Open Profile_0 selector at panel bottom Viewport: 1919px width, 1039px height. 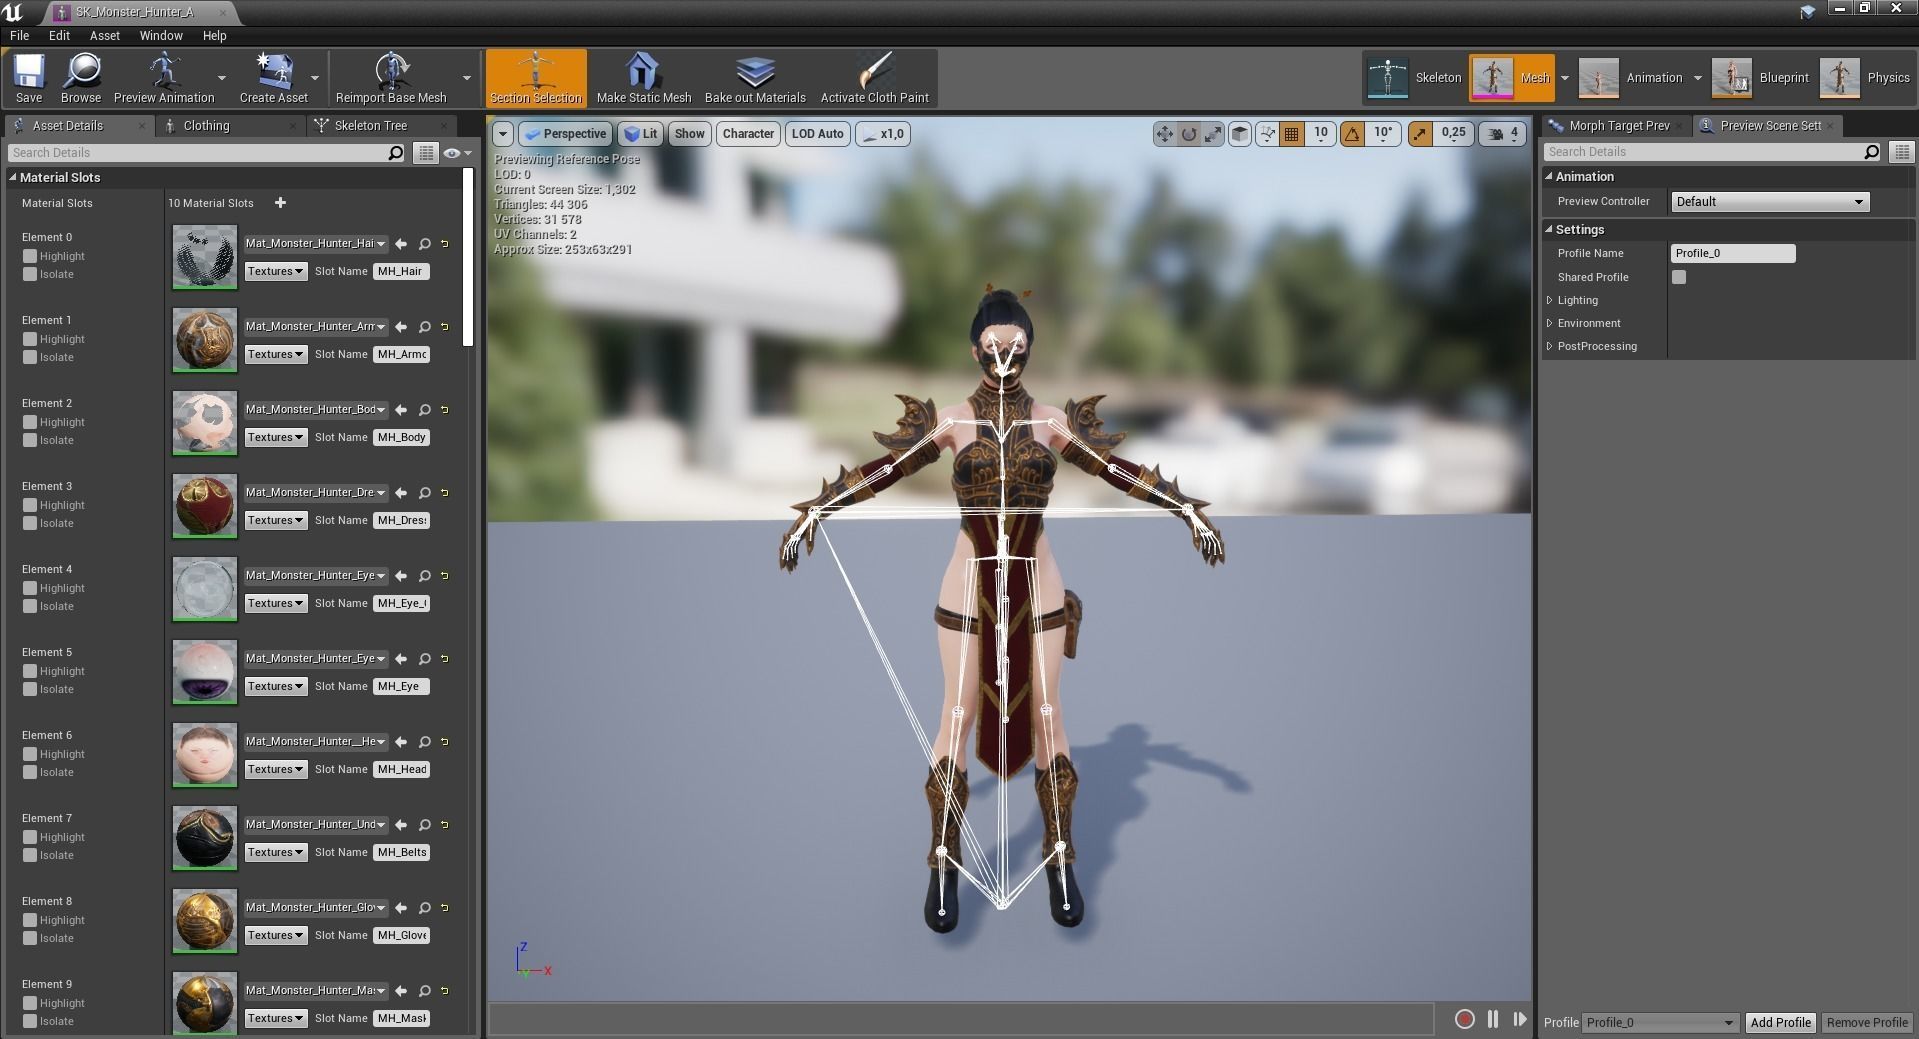[x=1659, y=1022]
